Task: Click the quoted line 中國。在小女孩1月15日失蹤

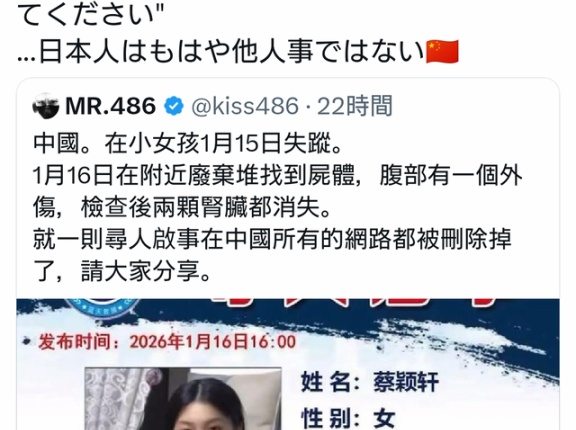Action: (x=188, y=144)
